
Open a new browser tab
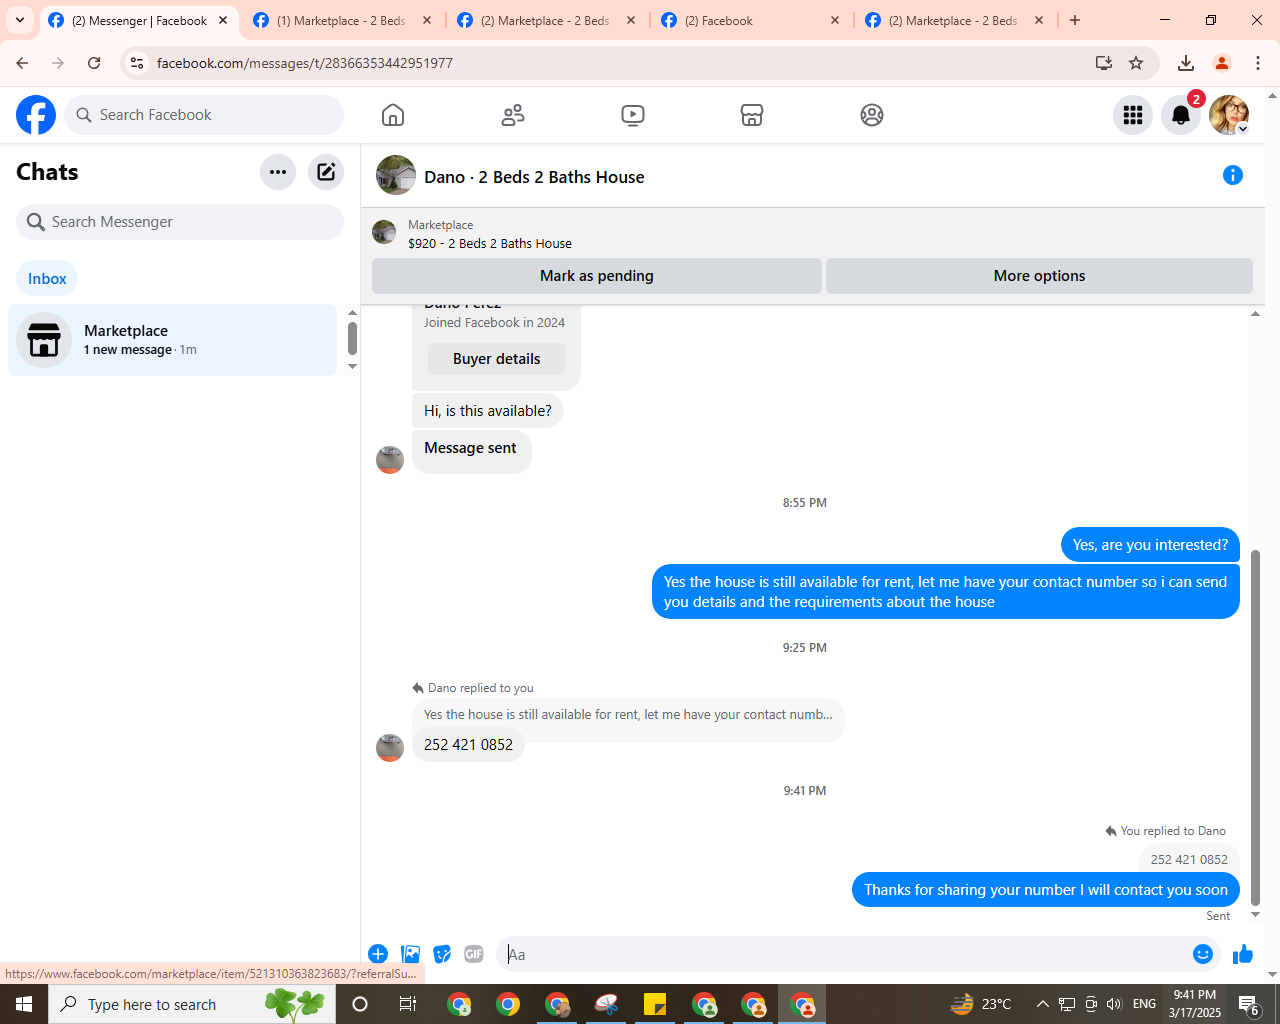(1075, 20)
